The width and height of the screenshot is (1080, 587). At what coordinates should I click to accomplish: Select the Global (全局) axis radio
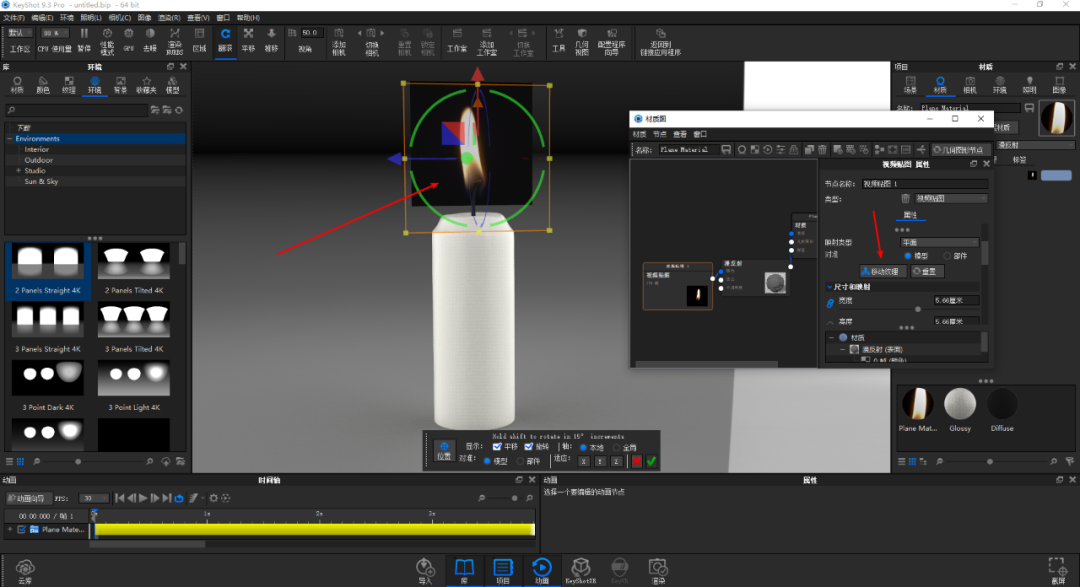pos(616,448)
